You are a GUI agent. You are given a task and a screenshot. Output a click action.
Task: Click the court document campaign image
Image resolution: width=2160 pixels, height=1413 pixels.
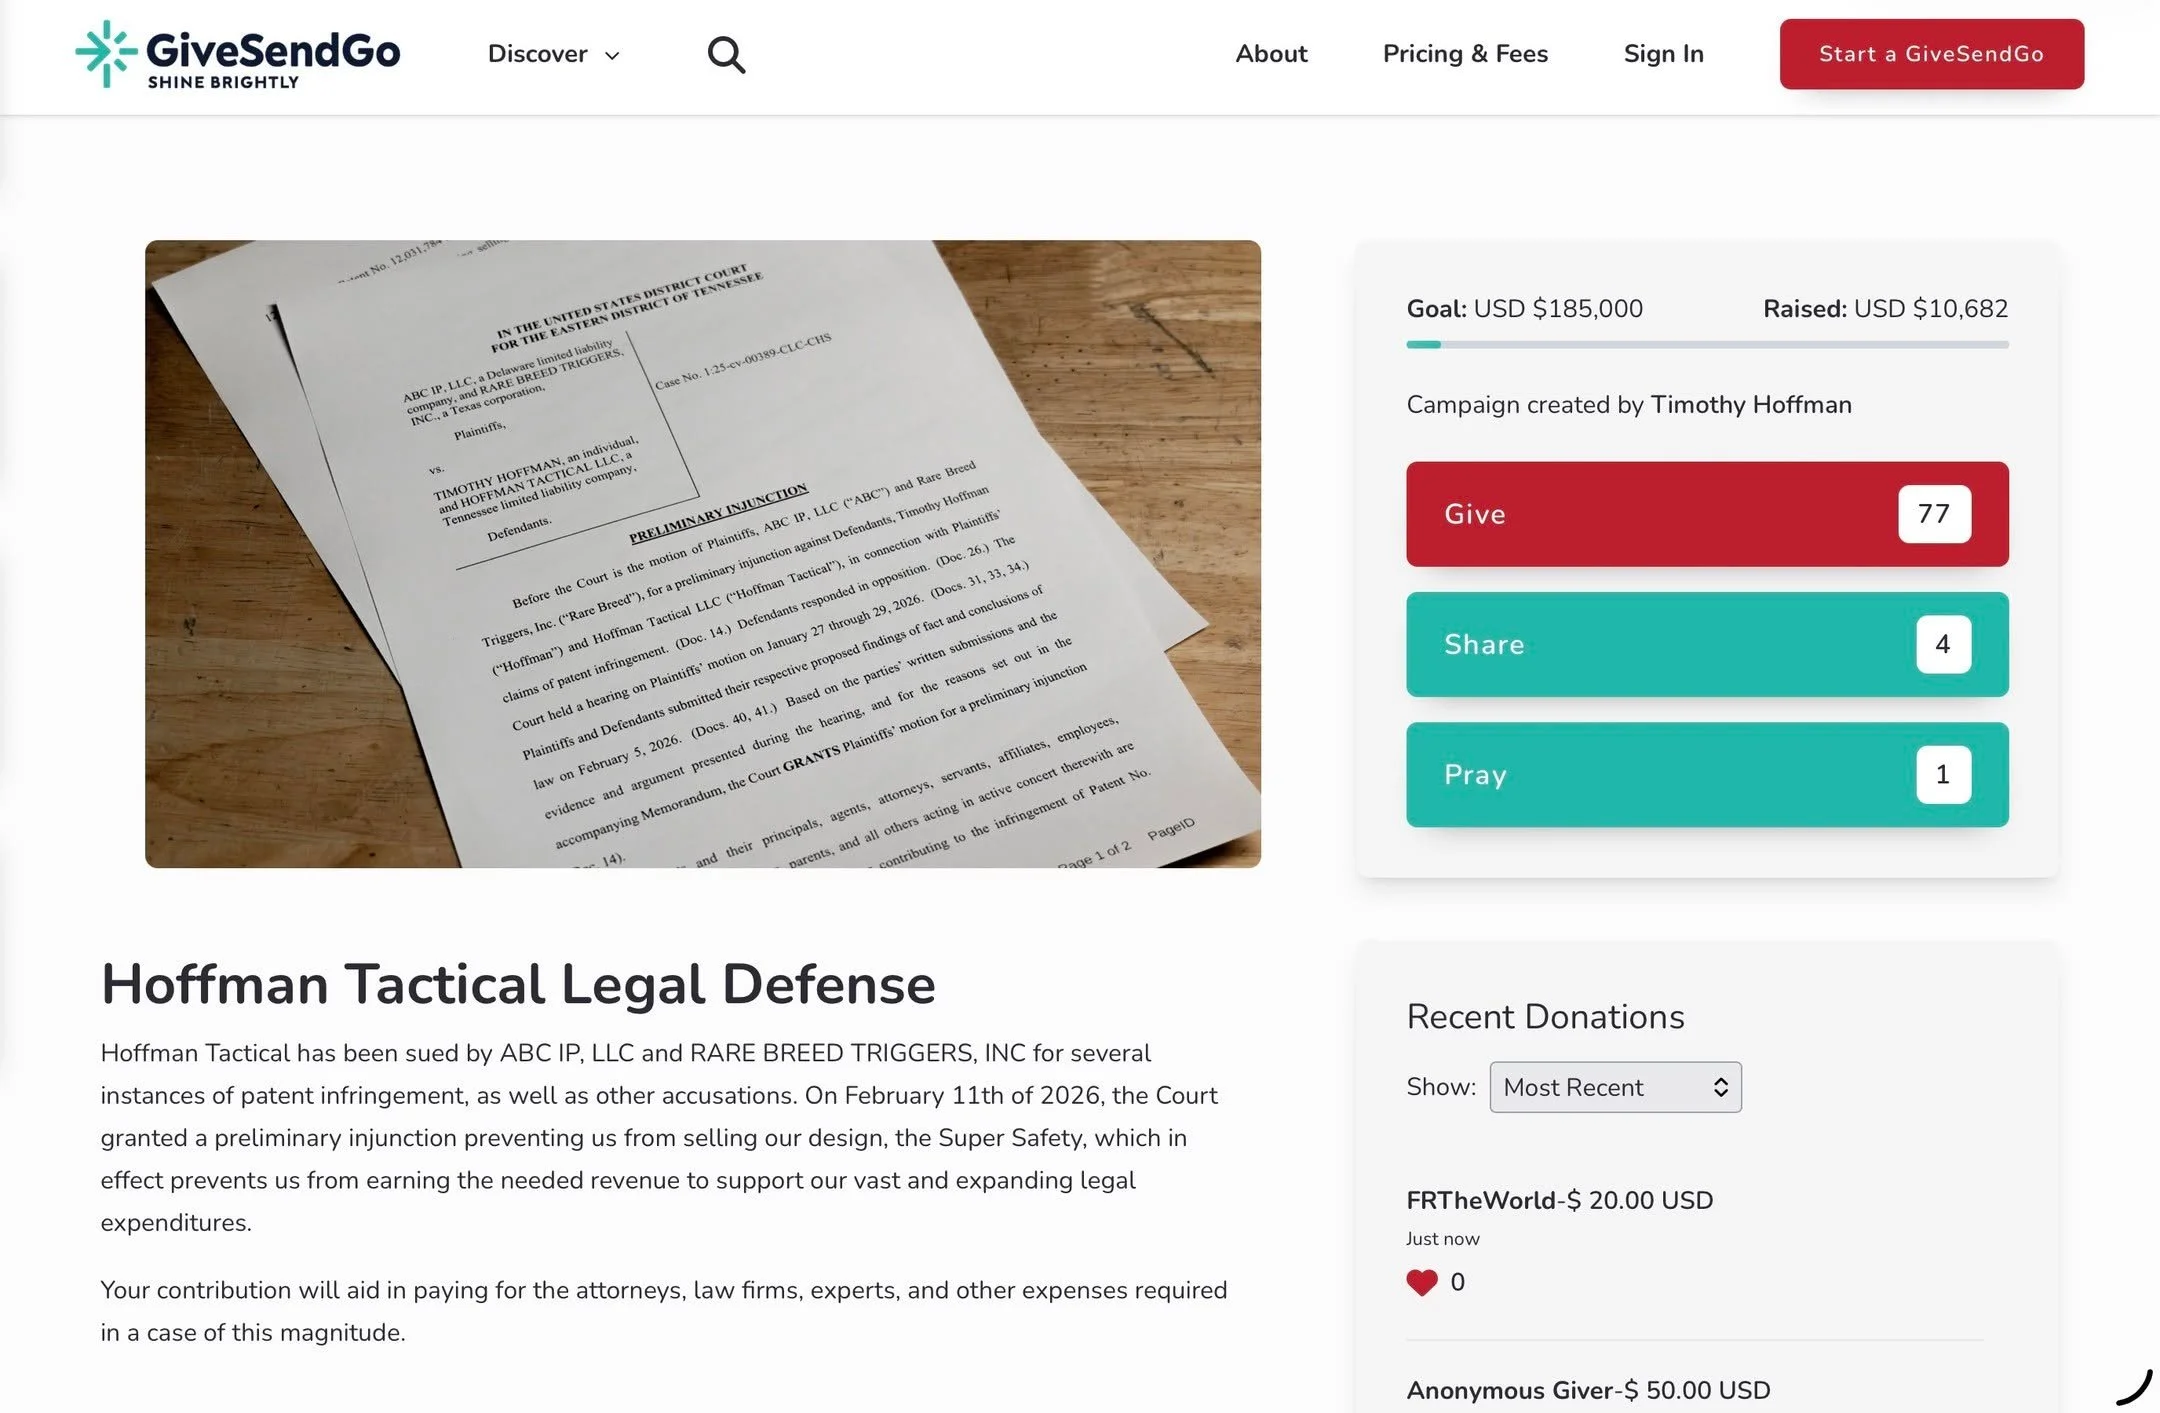[x=703, y=555]
